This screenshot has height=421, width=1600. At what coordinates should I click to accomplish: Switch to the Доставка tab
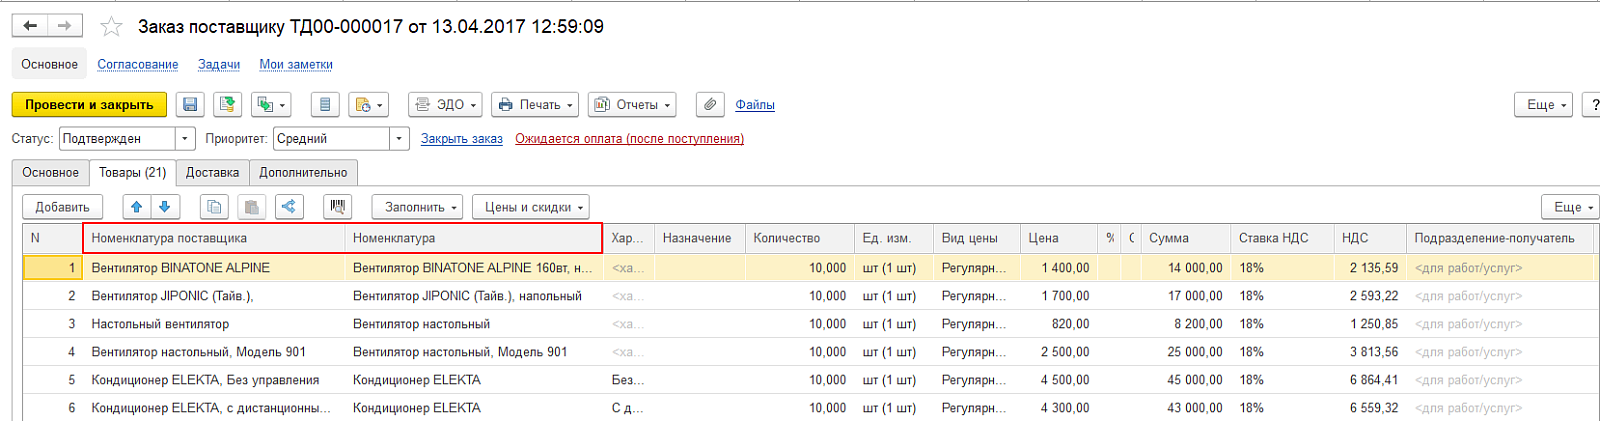[212, 172]
